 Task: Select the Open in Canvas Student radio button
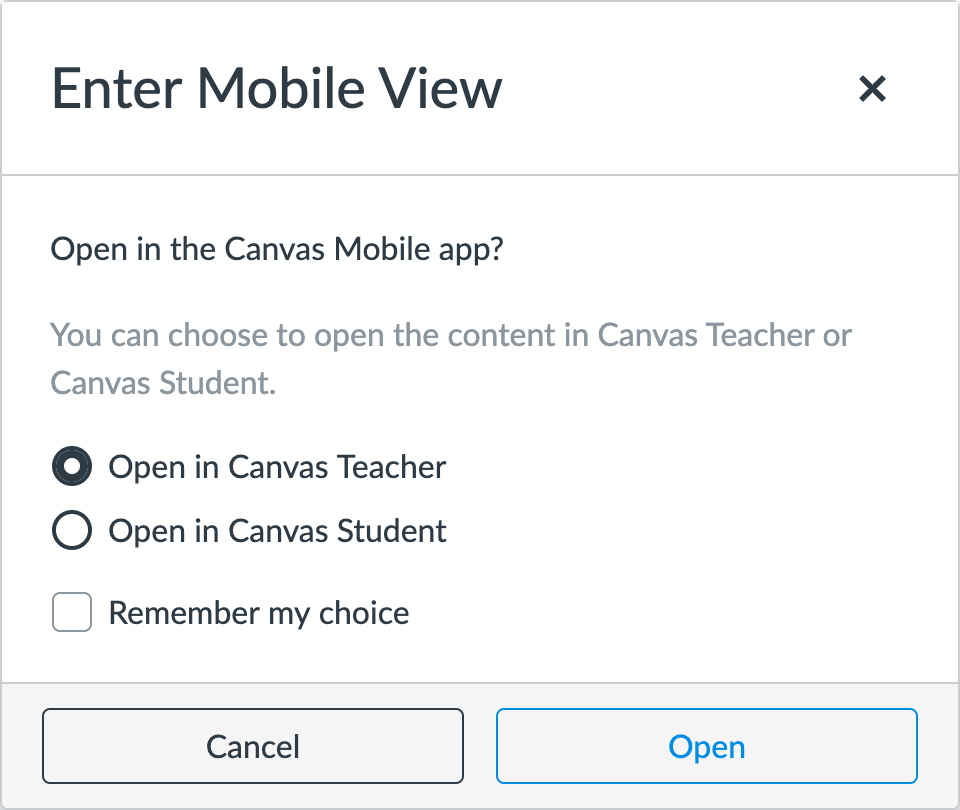[71, 531]
